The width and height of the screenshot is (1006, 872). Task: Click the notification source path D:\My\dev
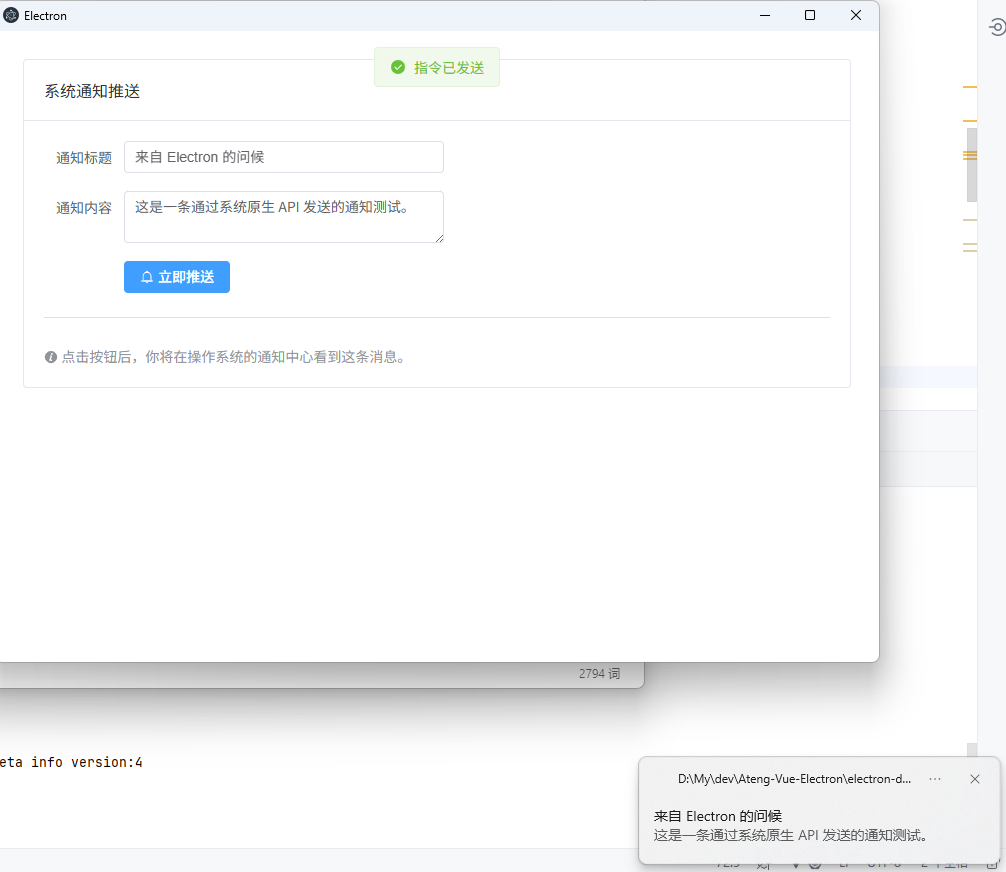(x=794, y=779)
